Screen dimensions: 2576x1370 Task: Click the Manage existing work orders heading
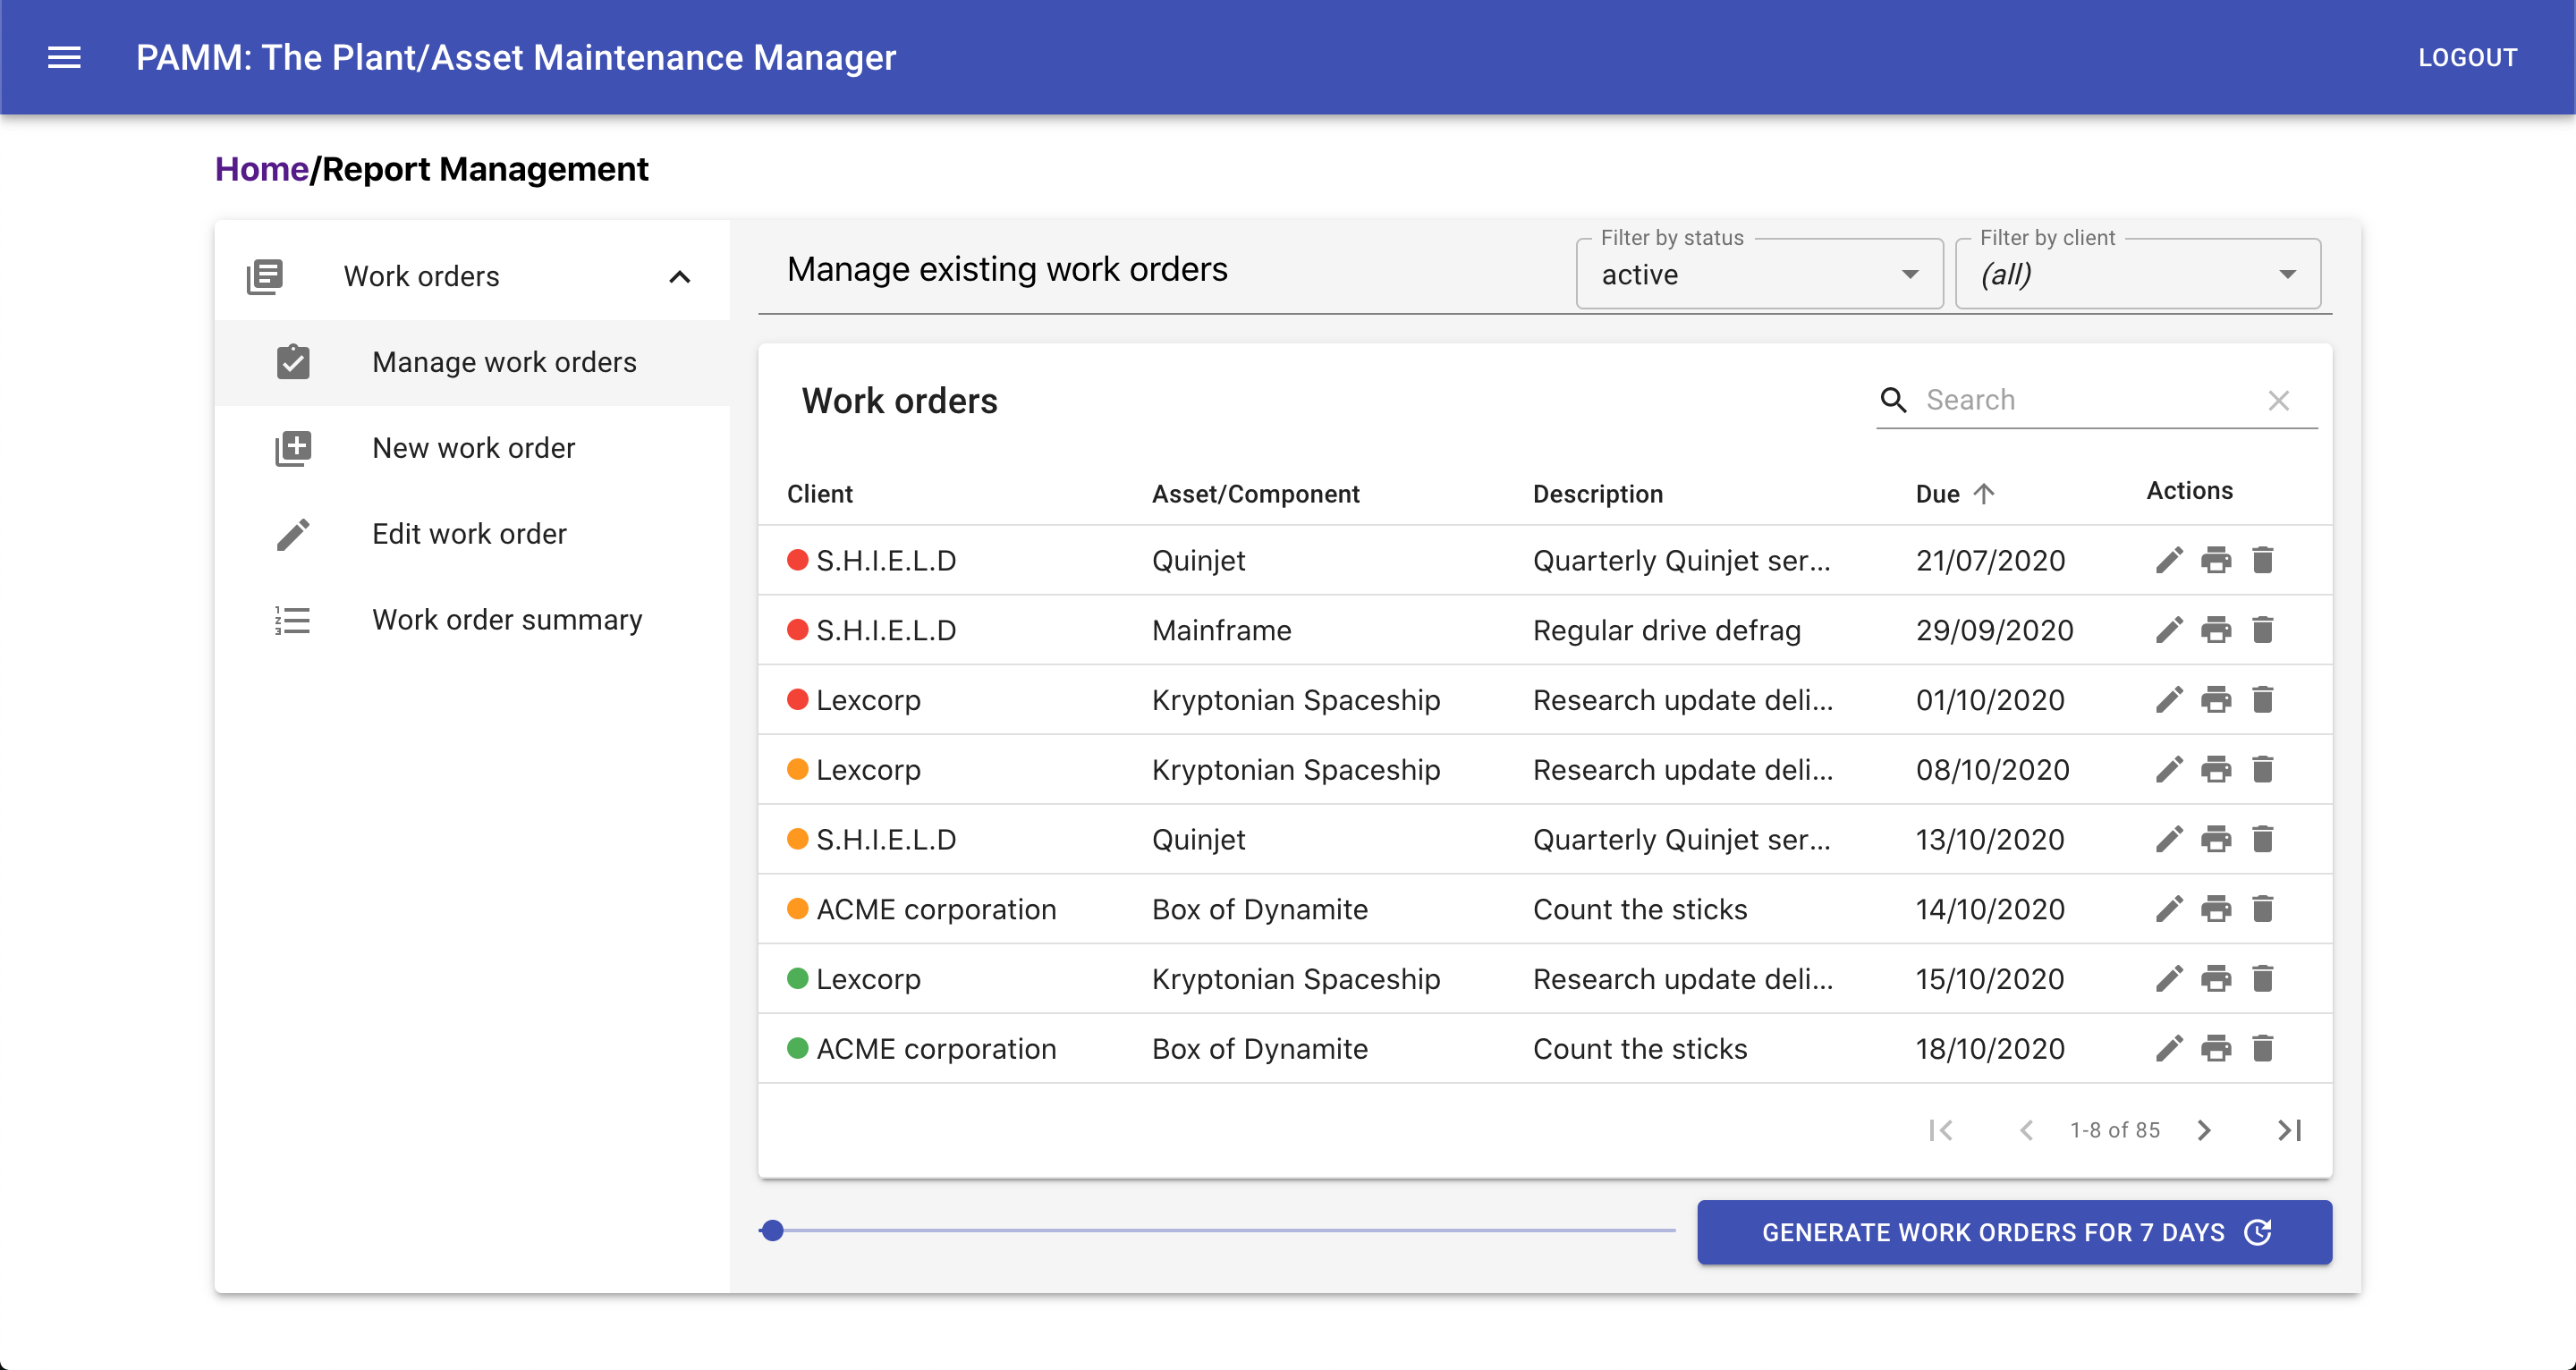click(x=1007, y=269)
